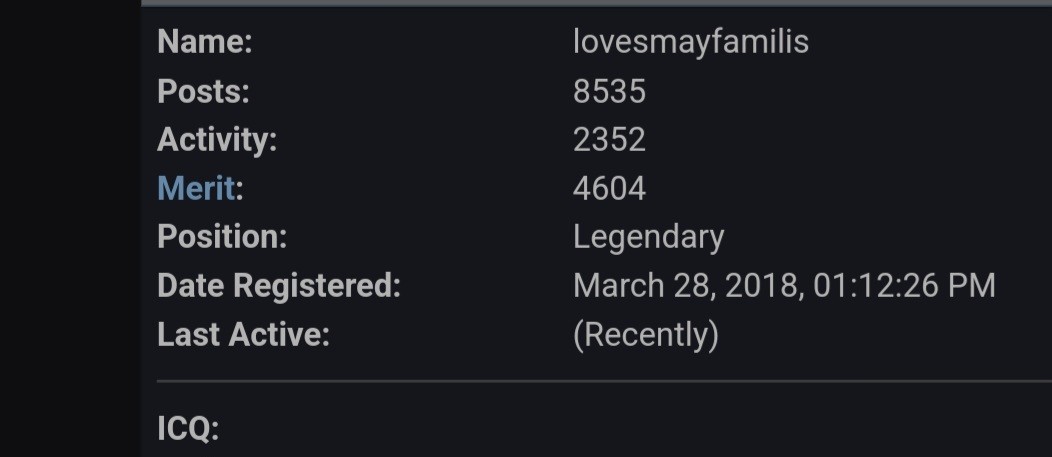The image size is (1052, 457).
Task: Select the post count 8535
Action: click(609, 91)
